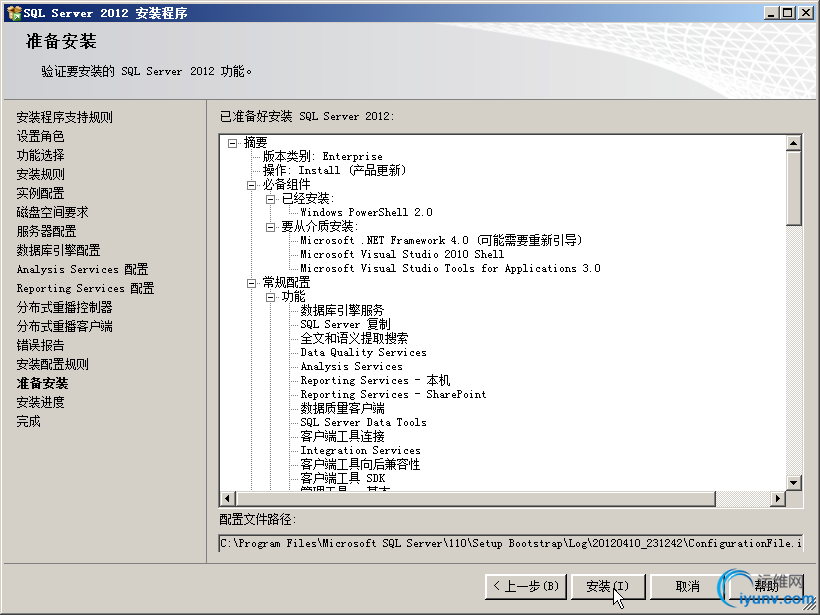Collapse the 要从介质安装 node

(x=270, y=227)
